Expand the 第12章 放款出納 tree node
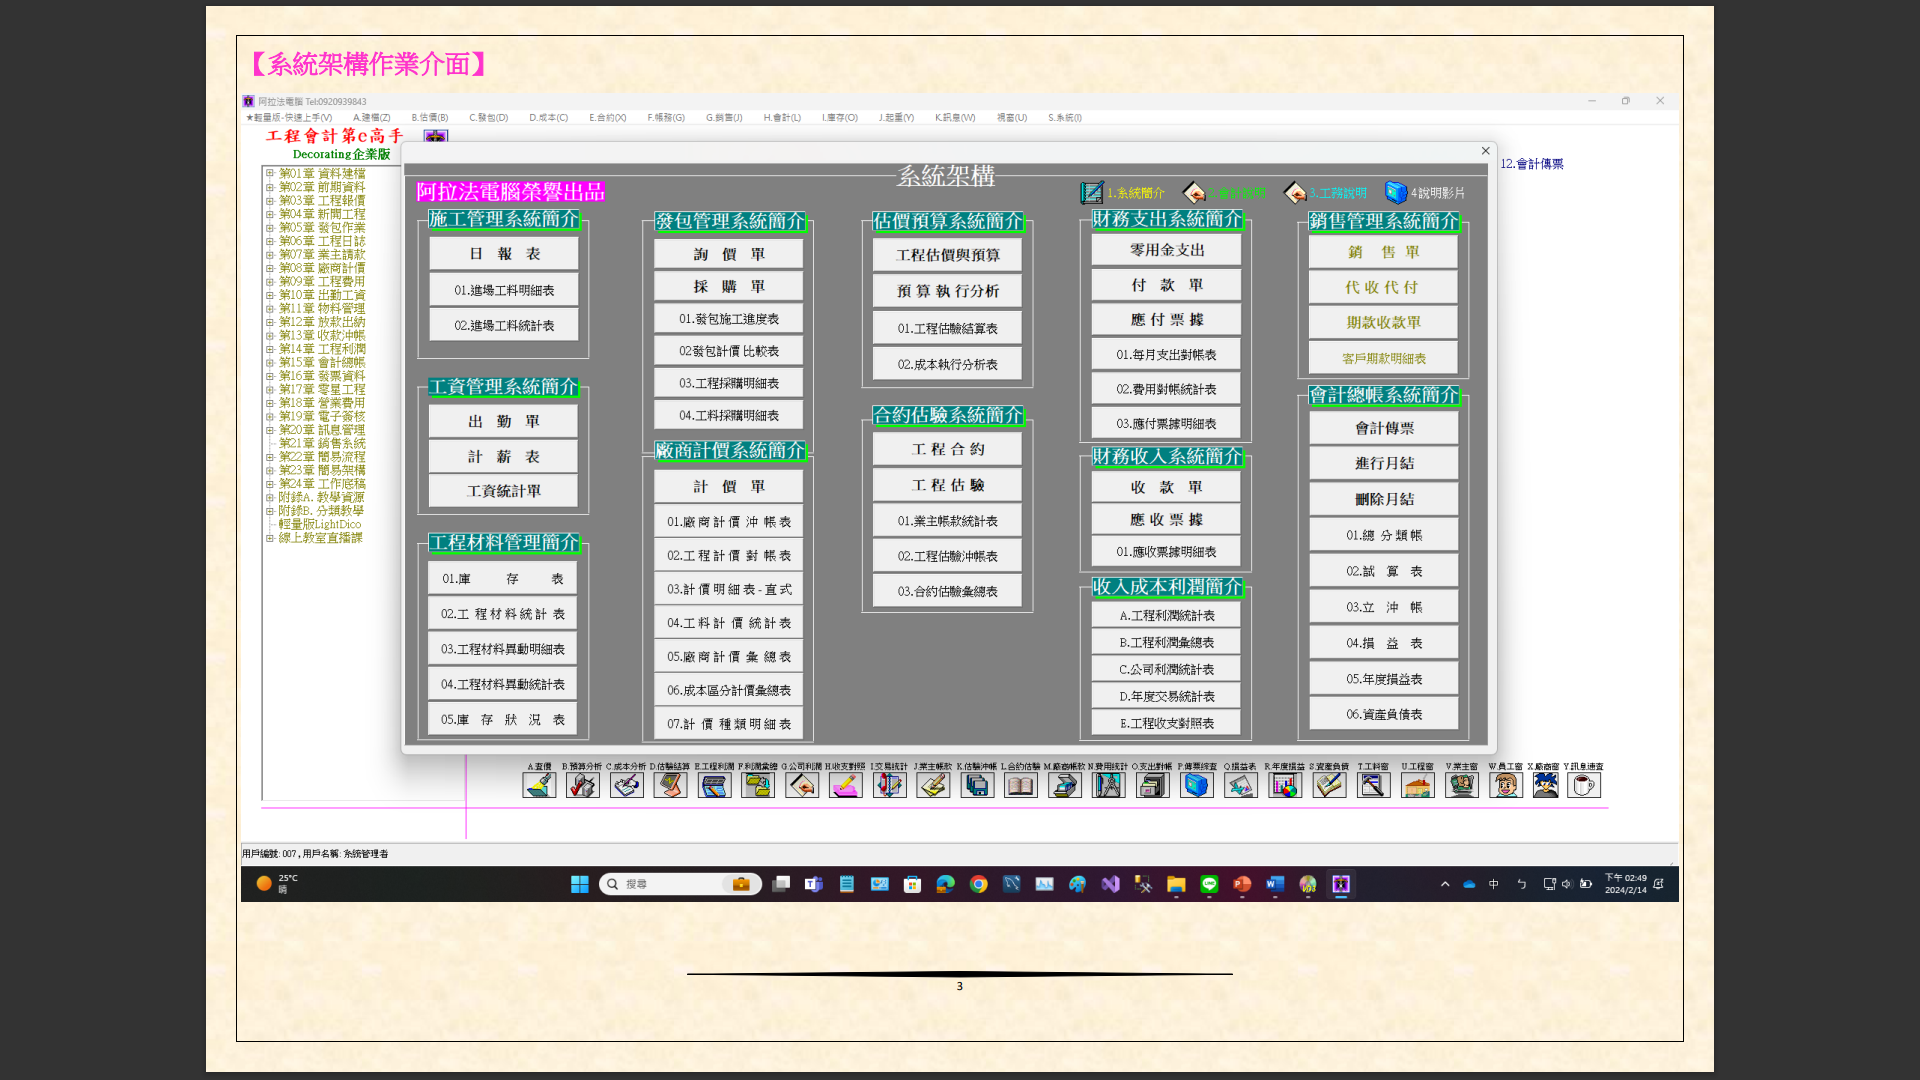Screen dimensions: 1920x1080 pyautogui.click(x=269, y=322)
